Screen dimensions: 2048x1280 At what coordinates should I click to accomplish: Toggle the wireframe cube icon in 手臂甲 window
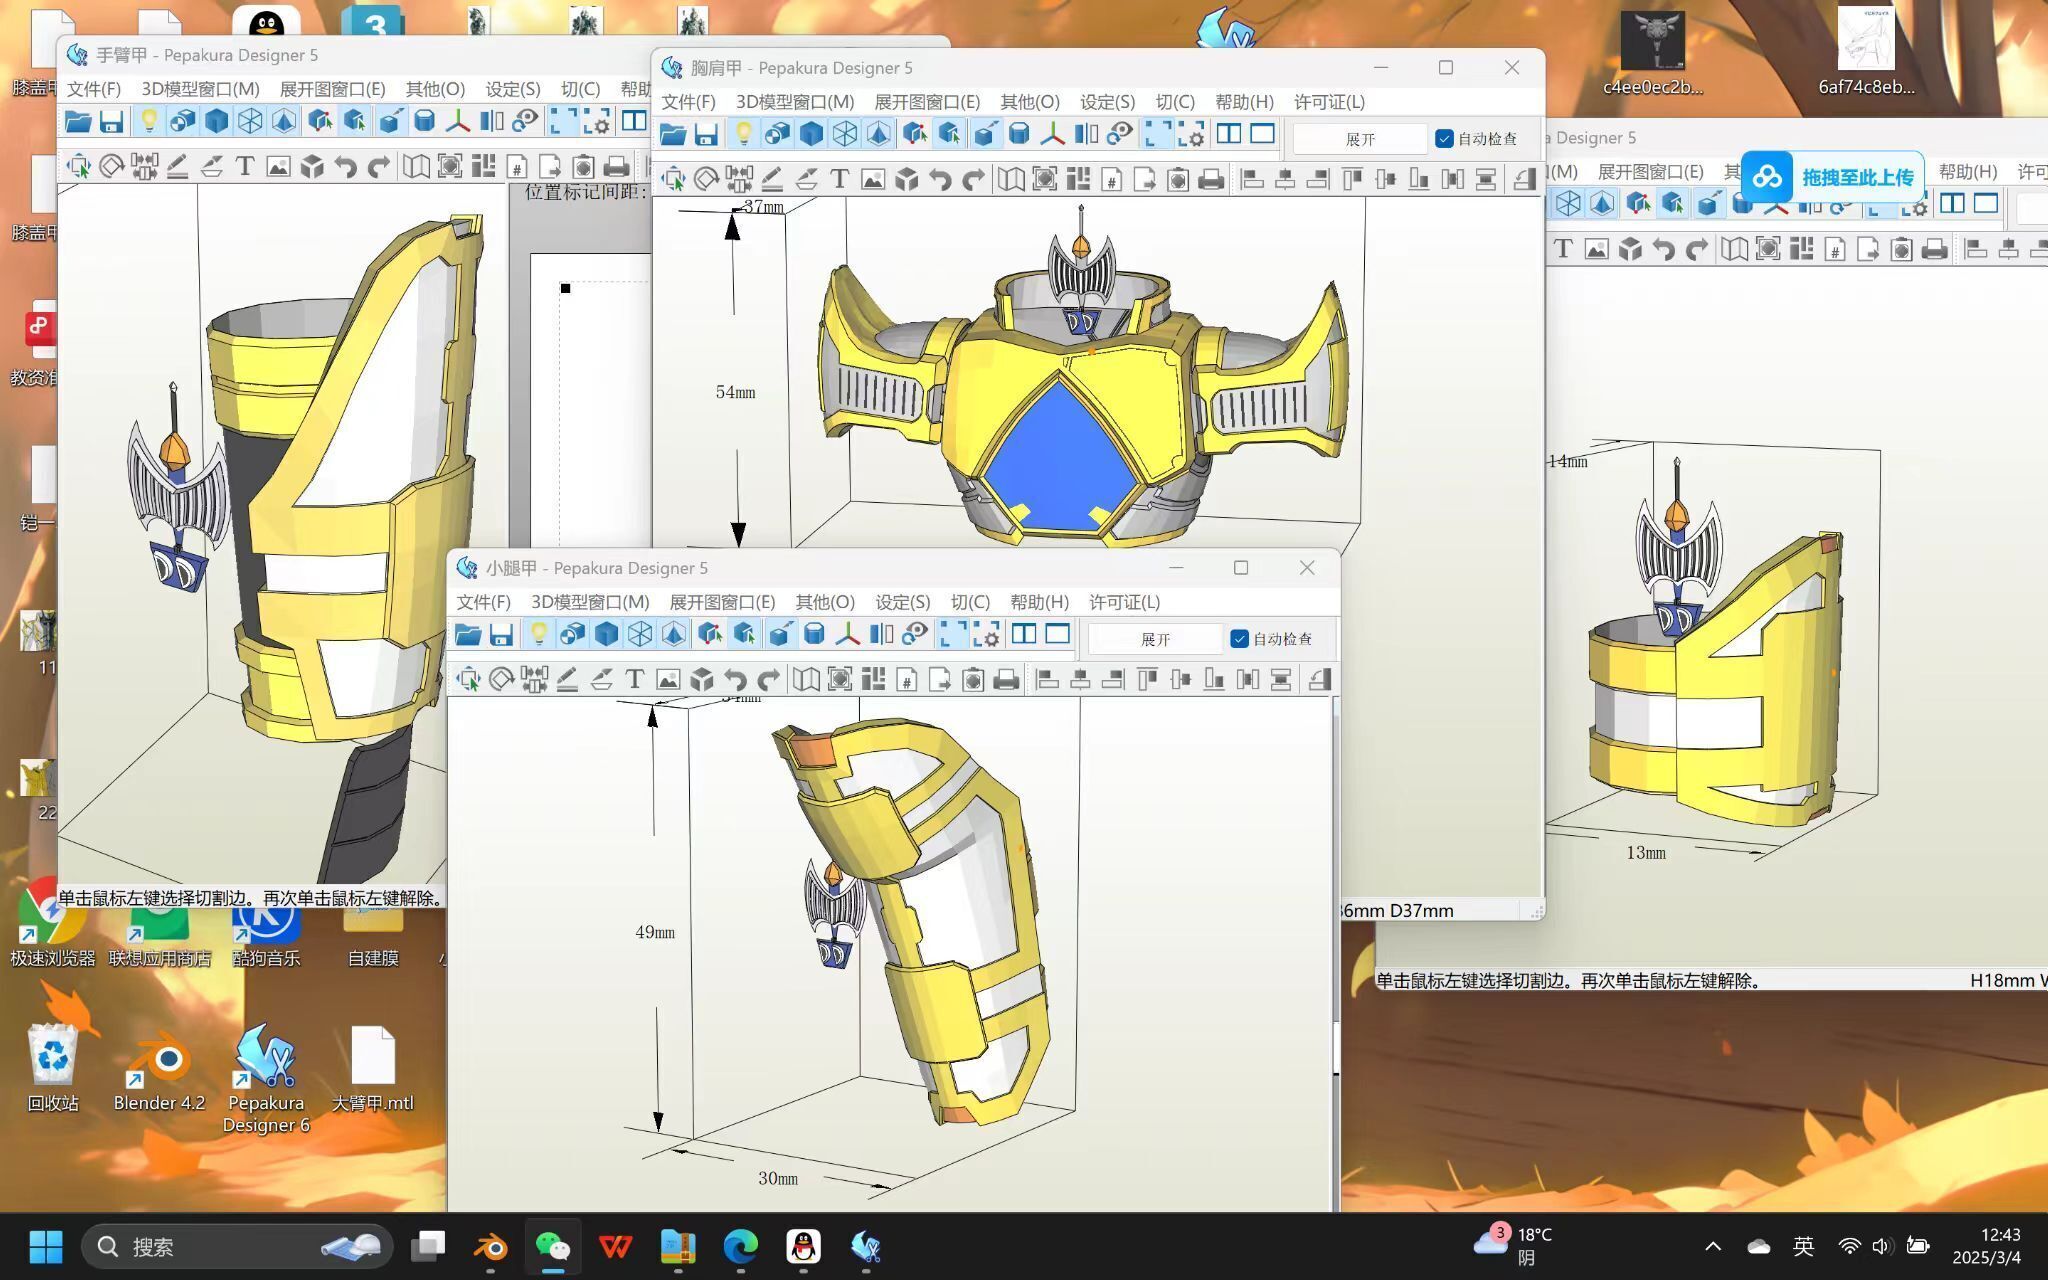click(x=250, y=121)
